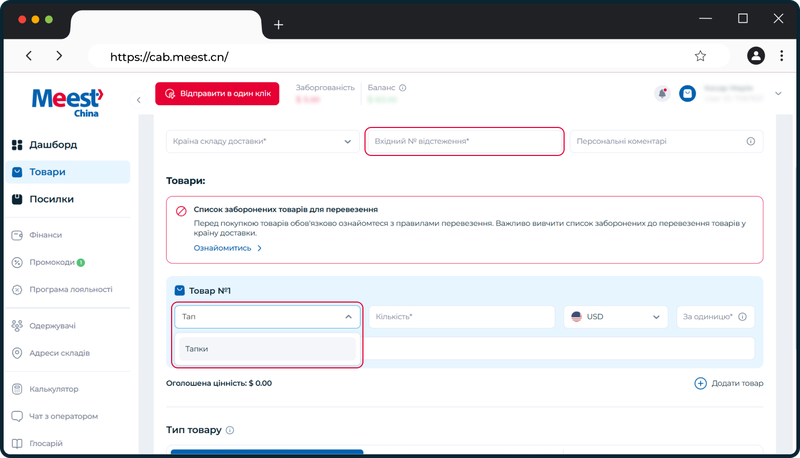Open Посилки section in sidebar

coord(52,199)
